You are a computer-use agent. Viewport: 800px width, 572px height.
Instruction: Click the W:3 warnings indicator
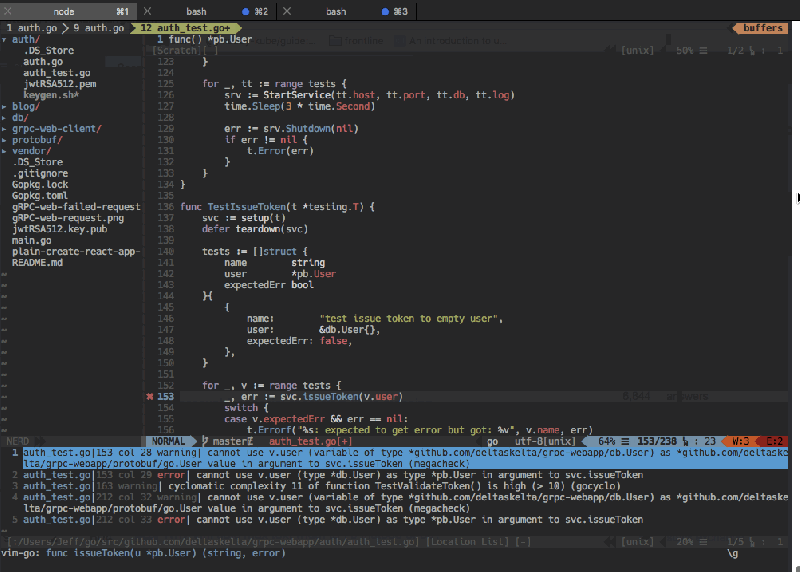pos(740,441)
